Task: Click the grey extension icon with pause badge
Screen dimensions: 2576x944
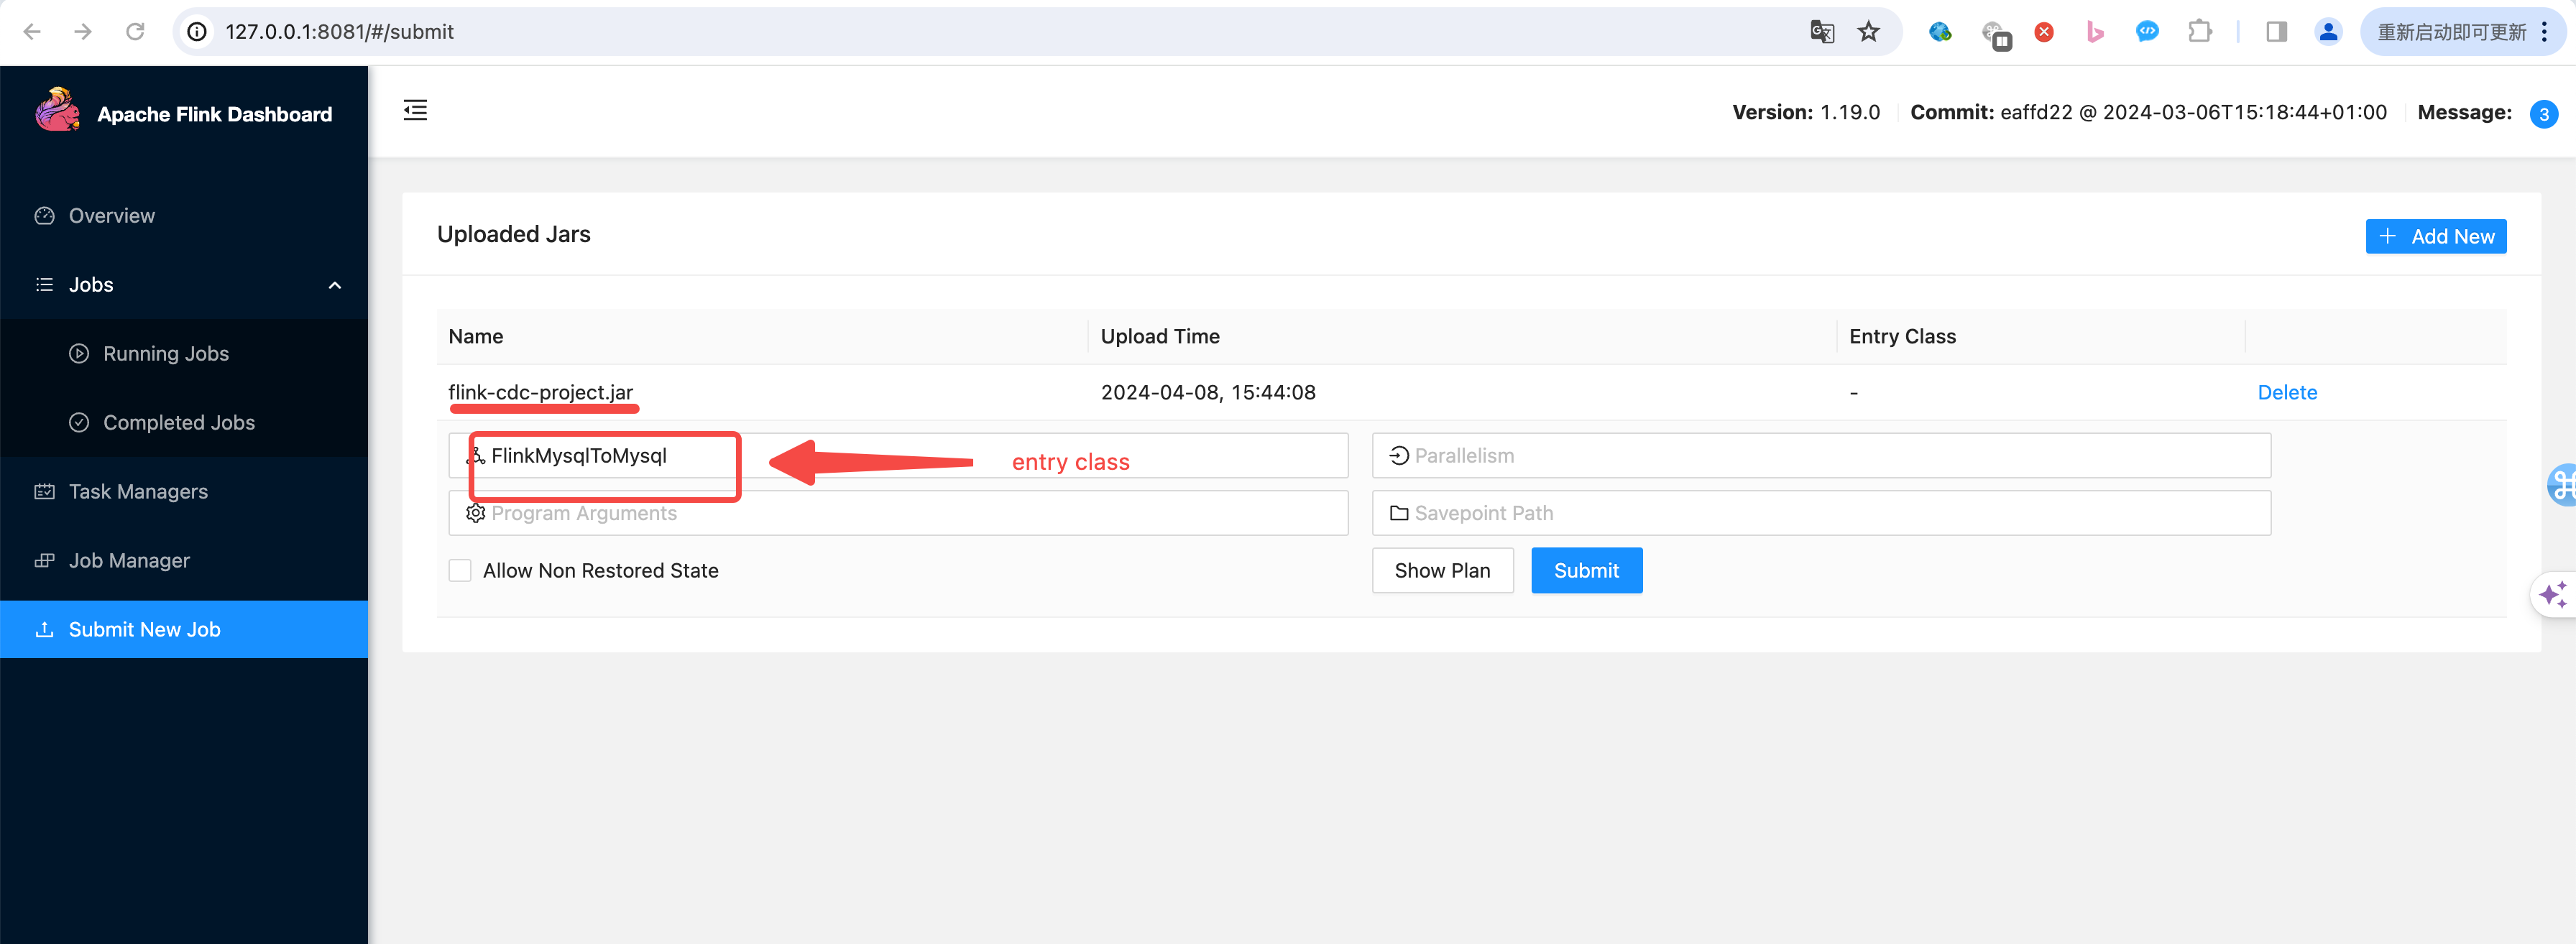Action: click(1995, 35)
